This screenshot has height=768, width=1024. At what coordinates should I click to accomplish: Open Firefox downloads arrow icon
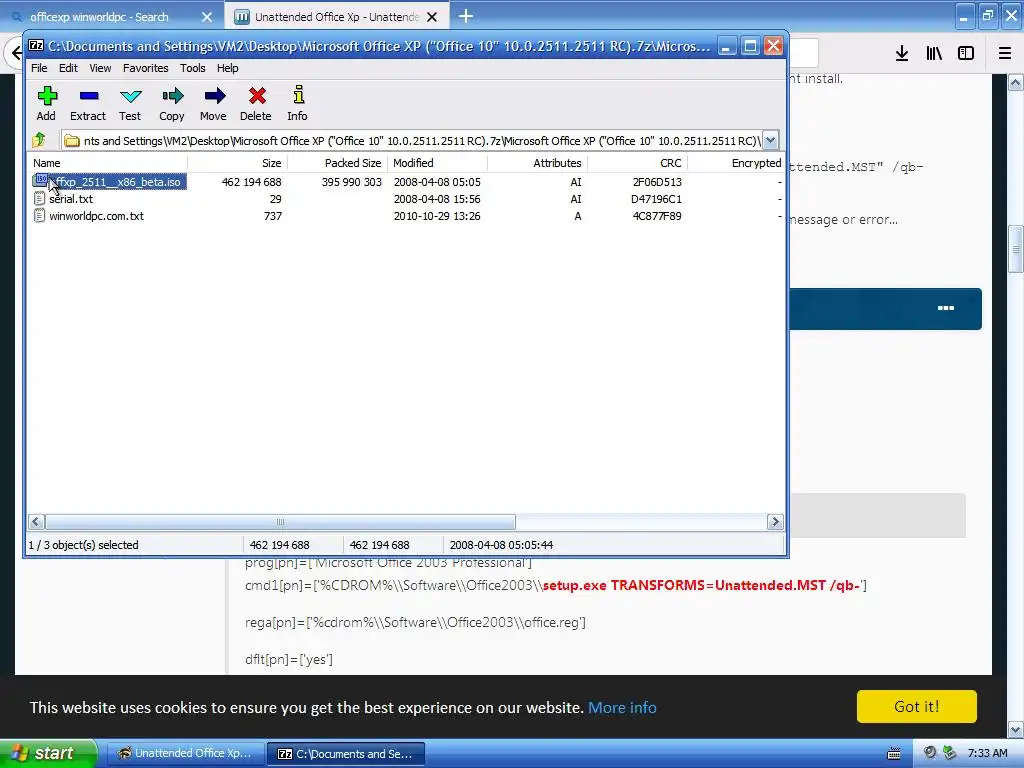pyautogui.click(x=901, y=54)
